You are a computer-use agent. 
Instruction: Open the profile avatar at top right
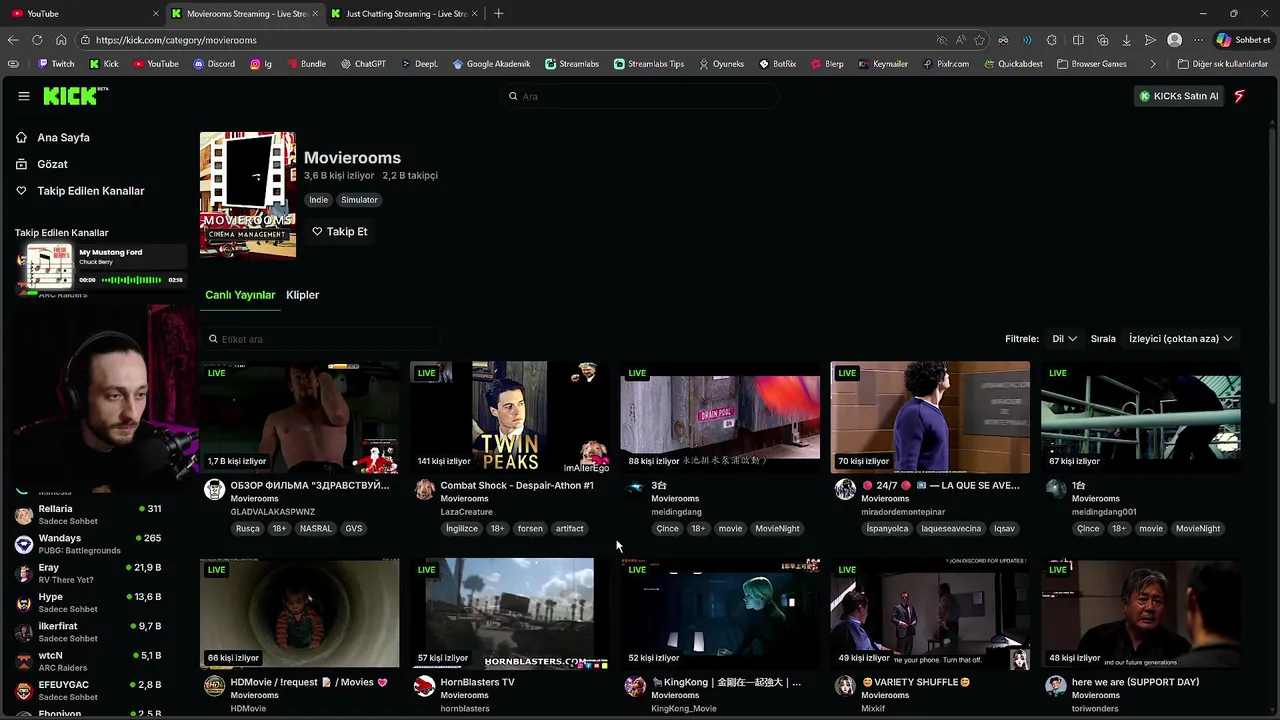[x=1240, y=96]
